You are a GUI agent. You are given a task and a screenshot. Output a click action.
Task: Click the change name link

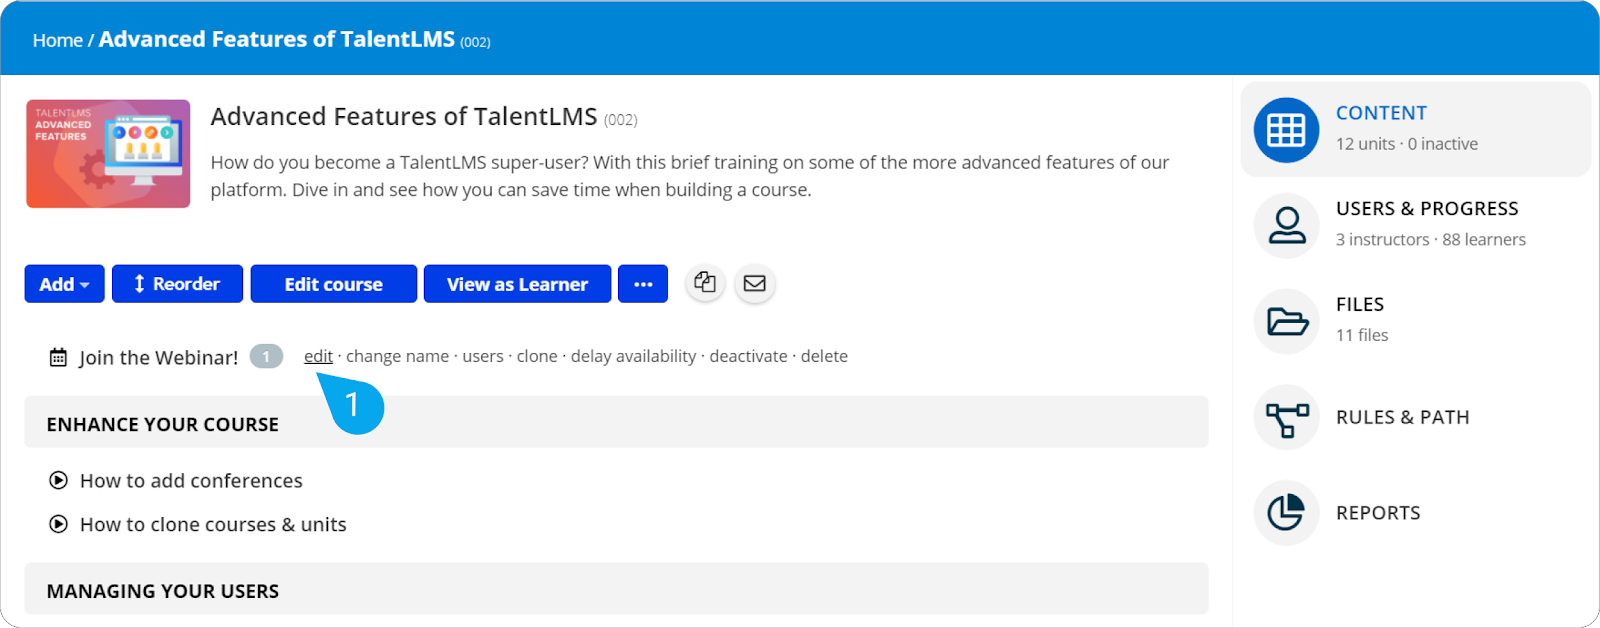tap(397, 356)
